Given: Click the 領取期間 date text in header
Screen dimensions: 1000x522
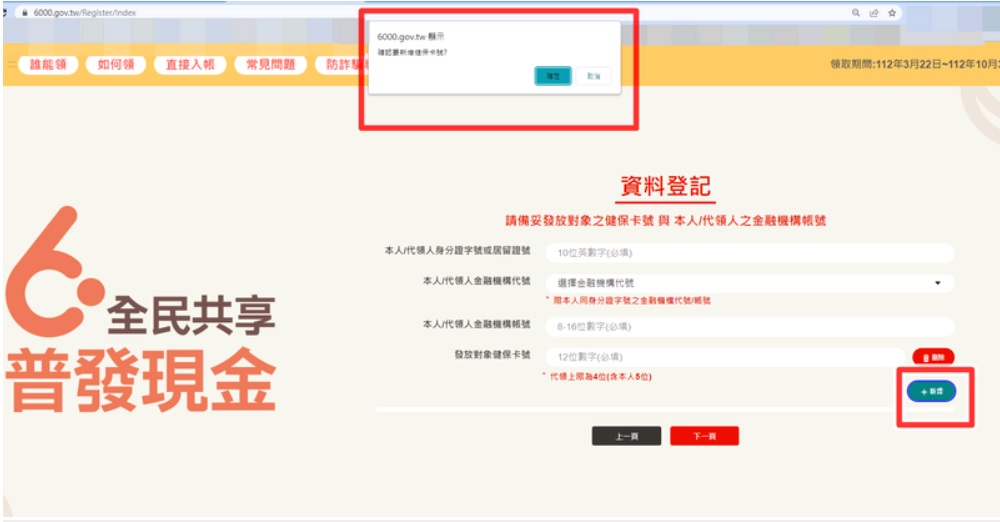Looking at the screenshot, I should (x=913, y=64).
